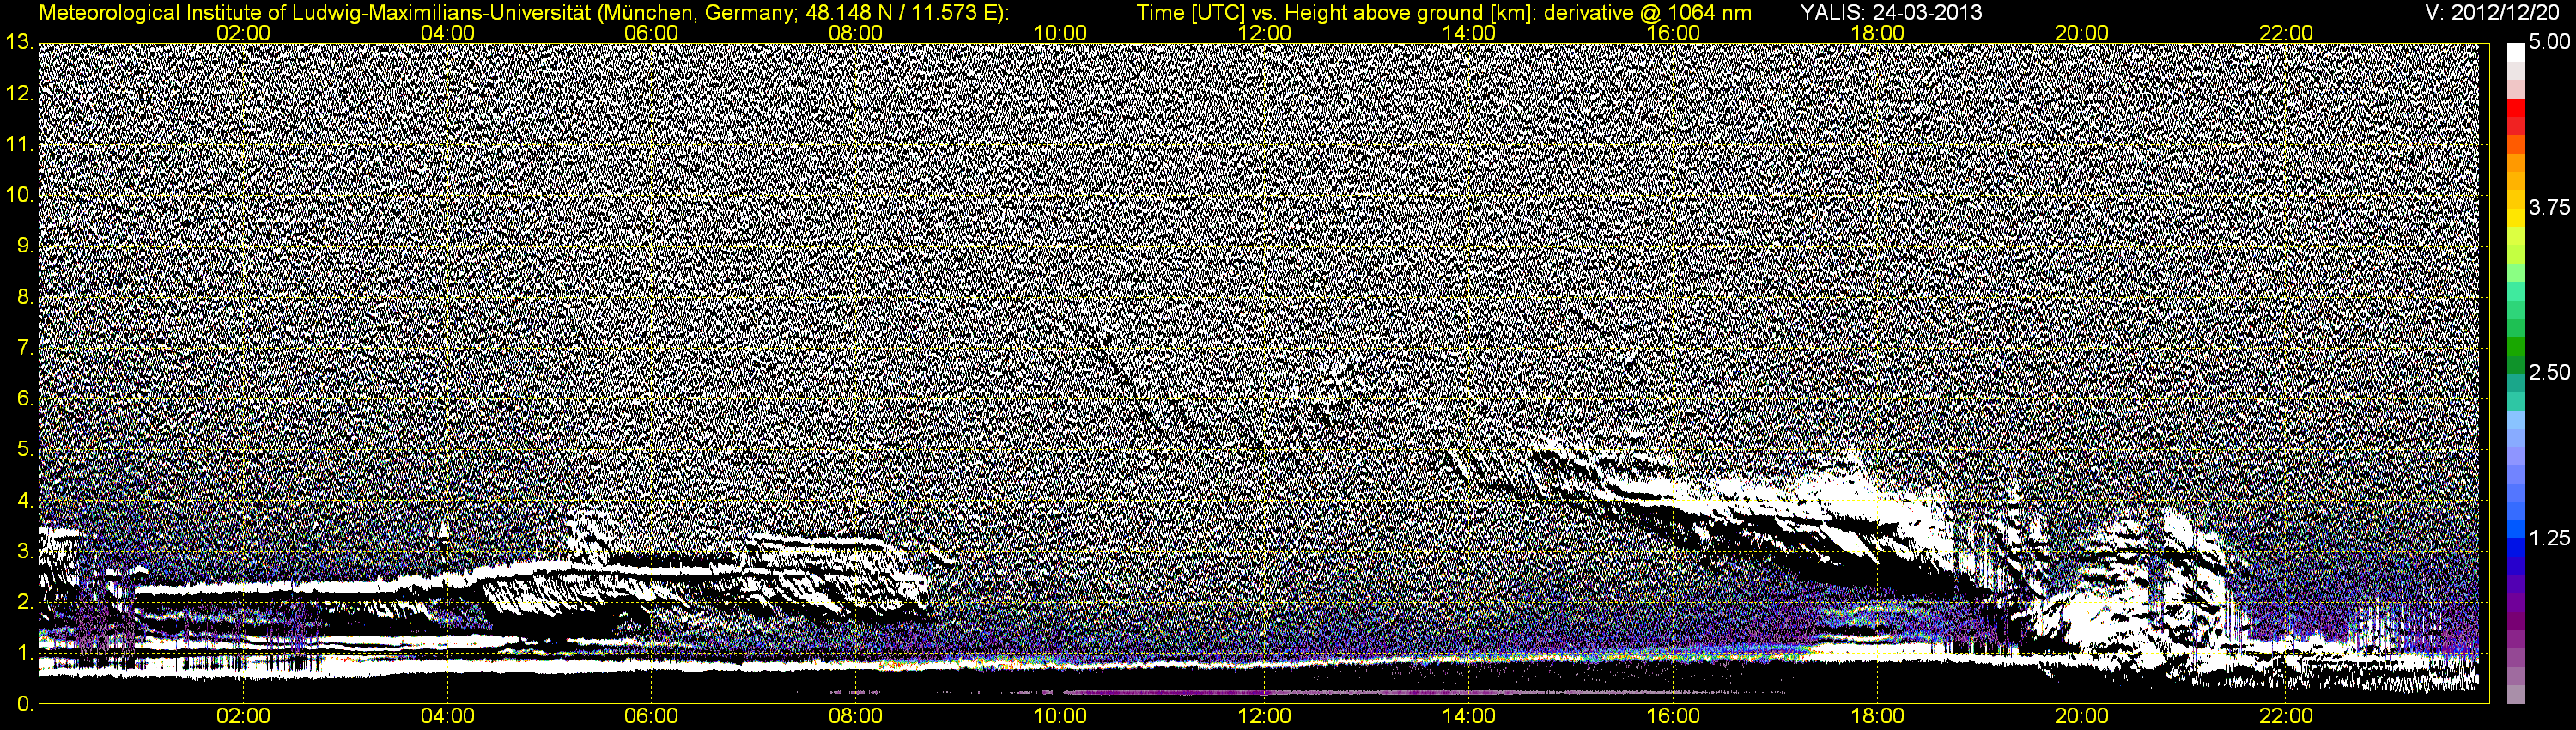This screenshot has width=2576, height=730.
Task: Click the 04:00 label on the bottom time axis
Action: [x=447, y=717]
